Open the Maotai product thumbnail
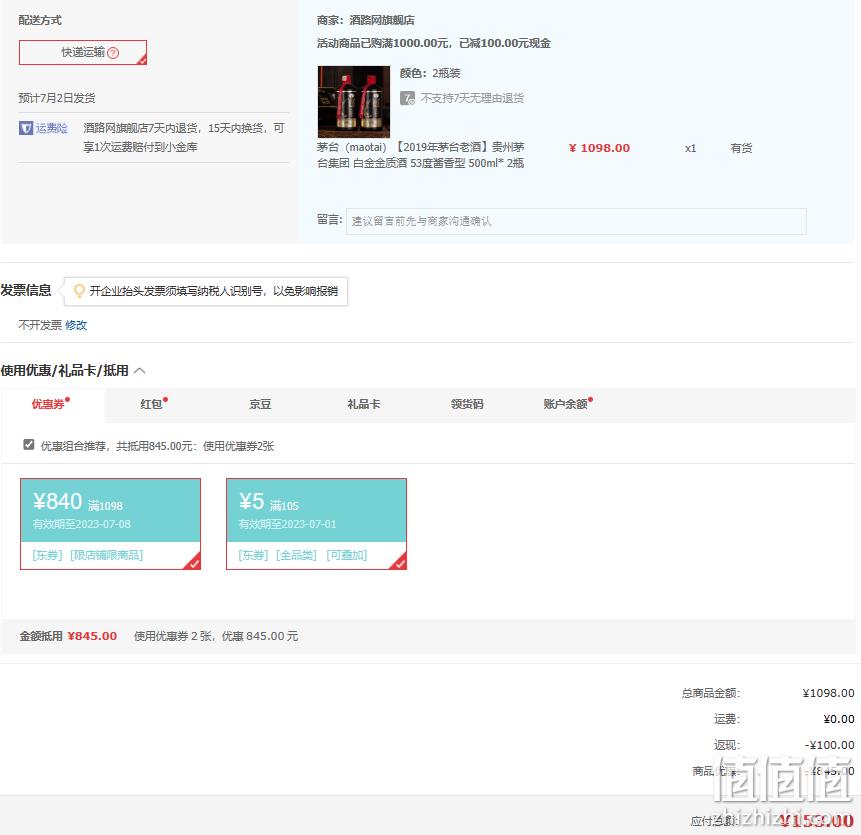Screen dimensions: 861x835 pos(354,102)
